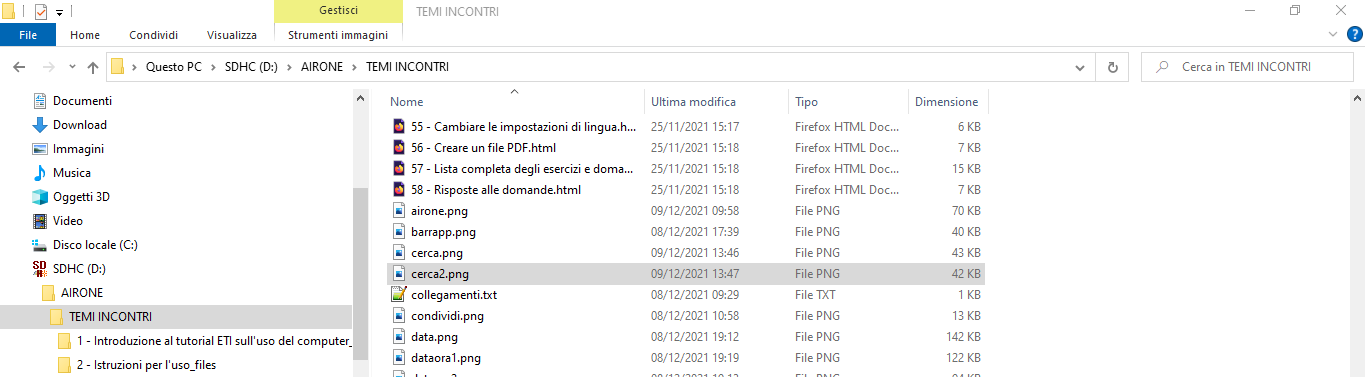Select collegamenti.txt text file
The image size is (1365, 377).
click(x=453, y=295)
